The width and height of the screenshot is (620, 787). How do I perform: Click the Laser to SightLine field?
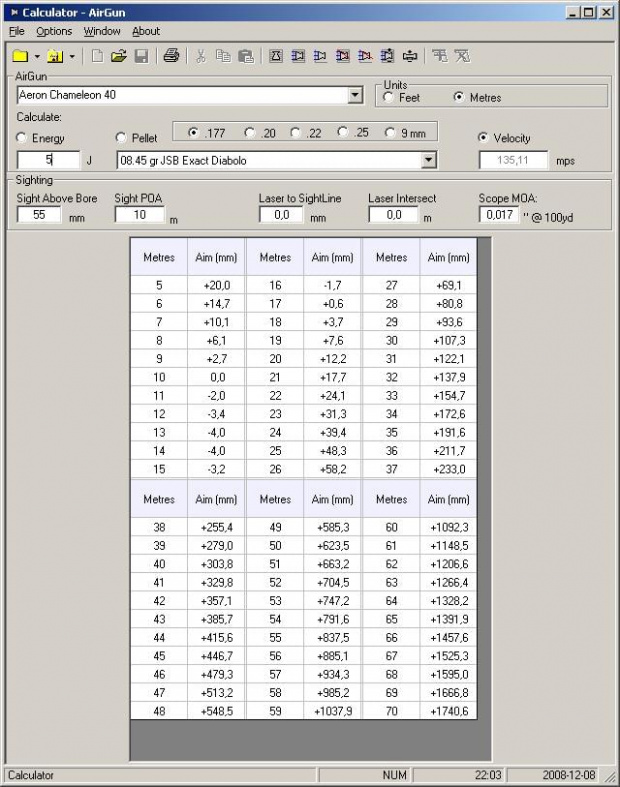tap(281, 215)
